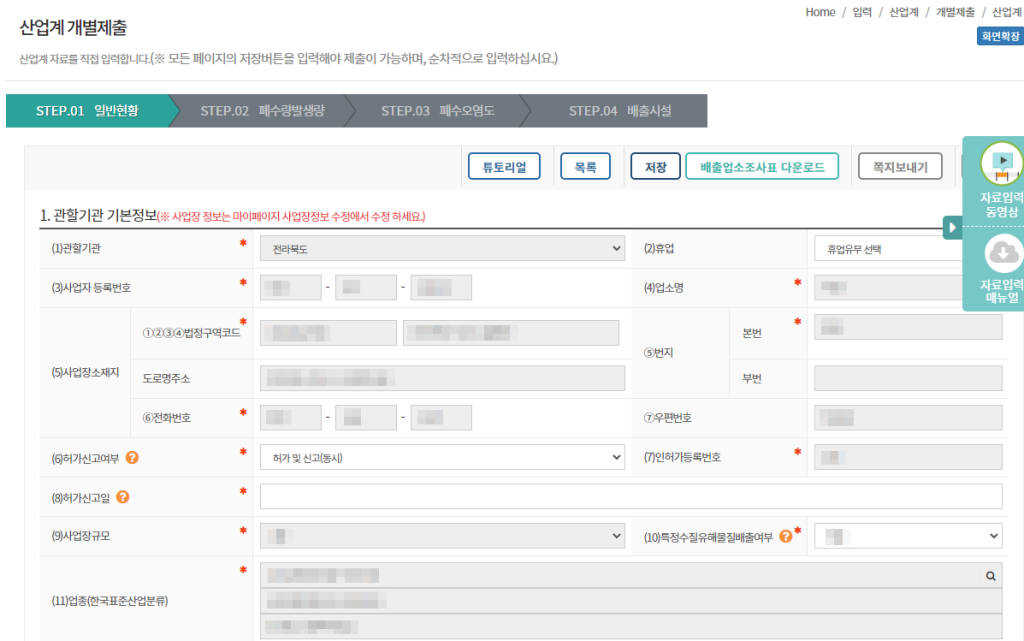1024x641 pixels.
Task: Click Home breadcrumb link
Action: (x=820, y=12)
